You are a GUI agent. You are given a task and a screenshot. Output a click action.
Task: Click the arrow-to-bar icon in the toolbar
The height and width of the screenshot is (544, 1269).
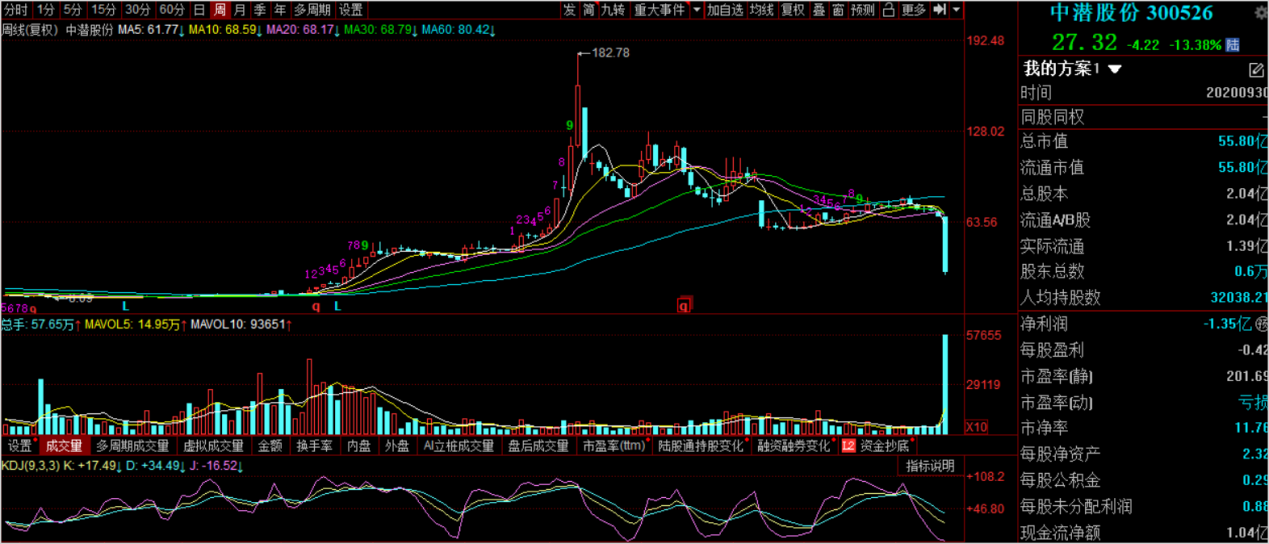click(939, 10)
